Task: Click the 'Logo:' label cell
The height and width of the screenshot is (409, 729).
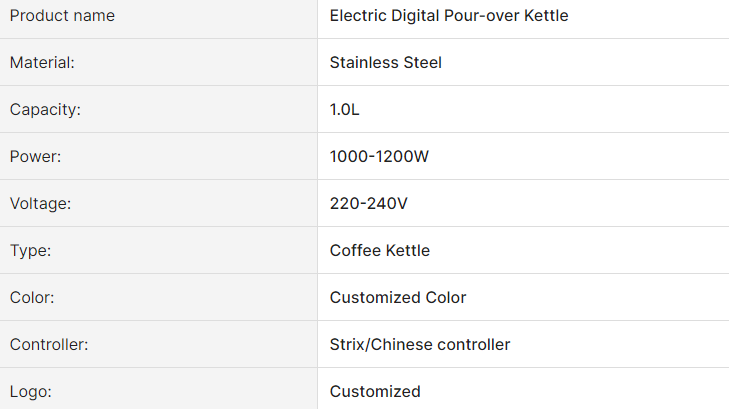Action: click(x=31, y=392)
